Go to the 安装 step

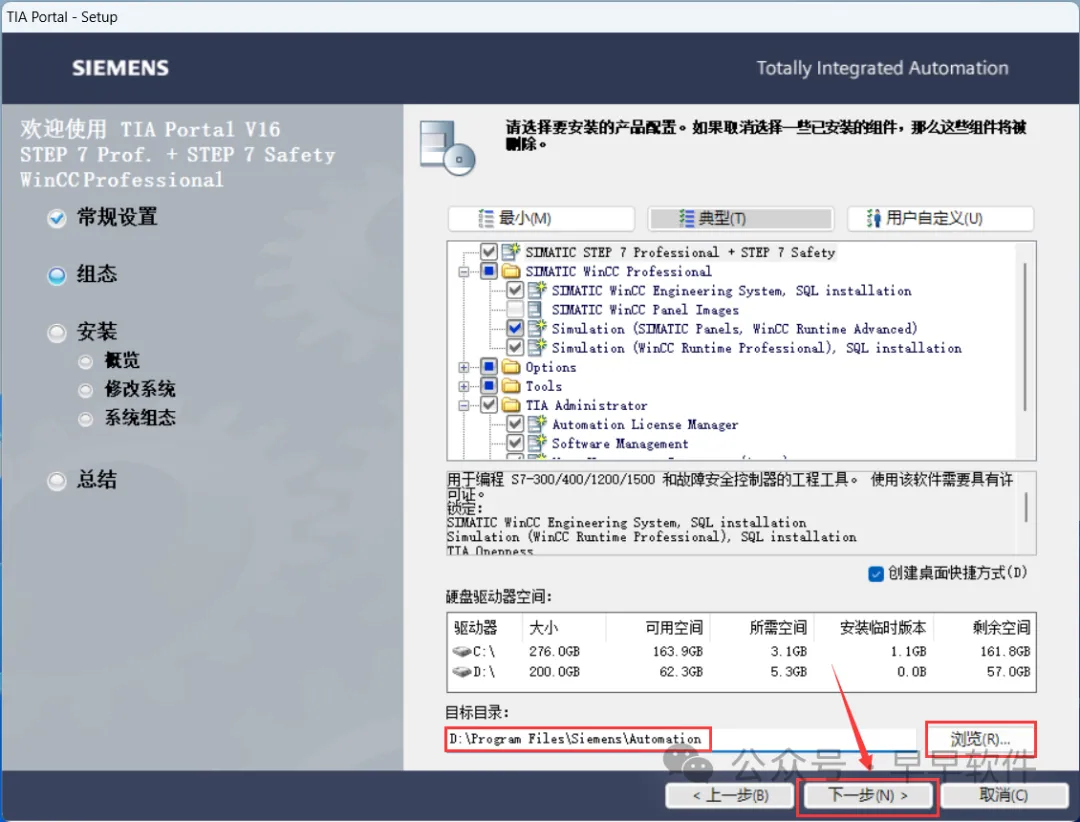click(x=83, y=332)
